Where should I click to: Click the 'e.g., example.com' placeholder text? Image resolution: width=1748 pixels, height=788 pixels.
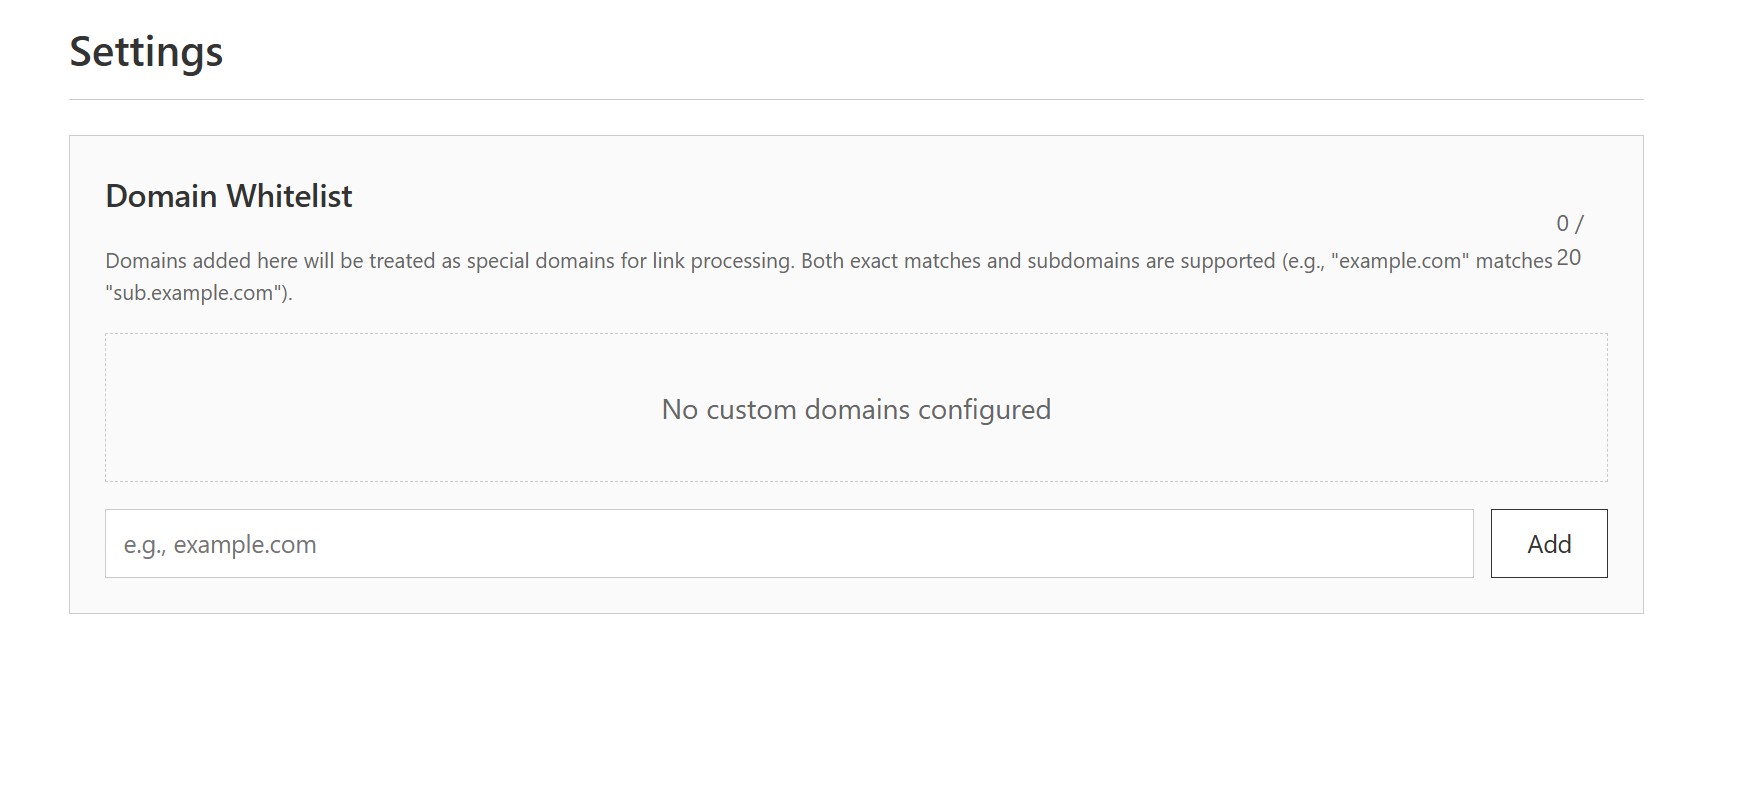tap(220, 545)
